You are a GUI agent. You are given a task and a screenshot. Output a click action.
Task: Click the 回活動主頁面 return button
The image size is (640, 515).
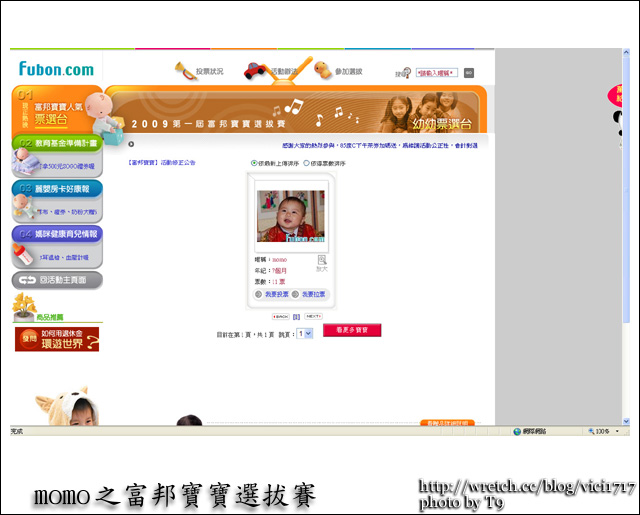point(57,280)
